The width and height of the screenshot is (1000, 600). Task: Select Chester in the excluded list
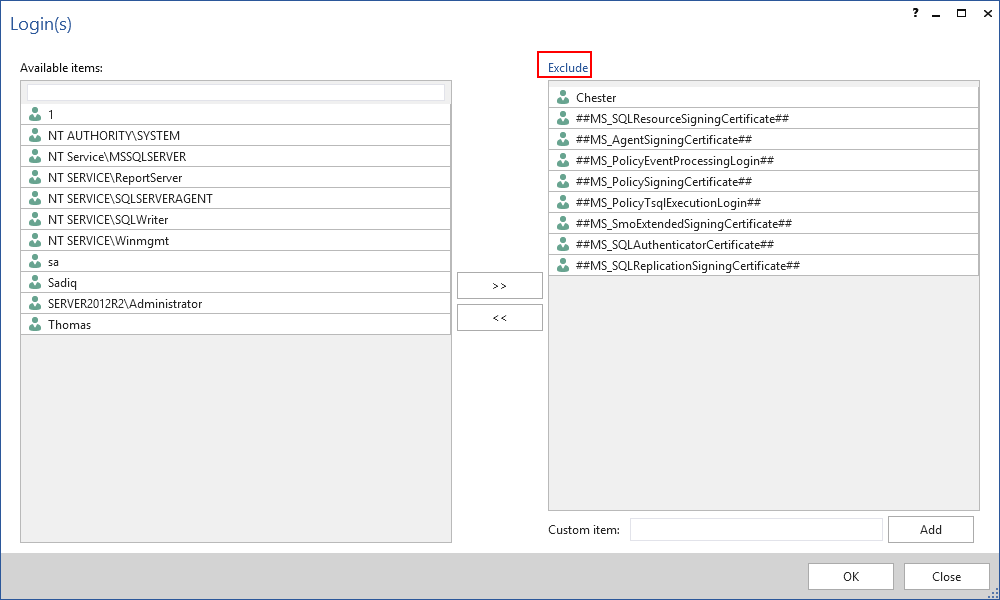coord(596,98)
